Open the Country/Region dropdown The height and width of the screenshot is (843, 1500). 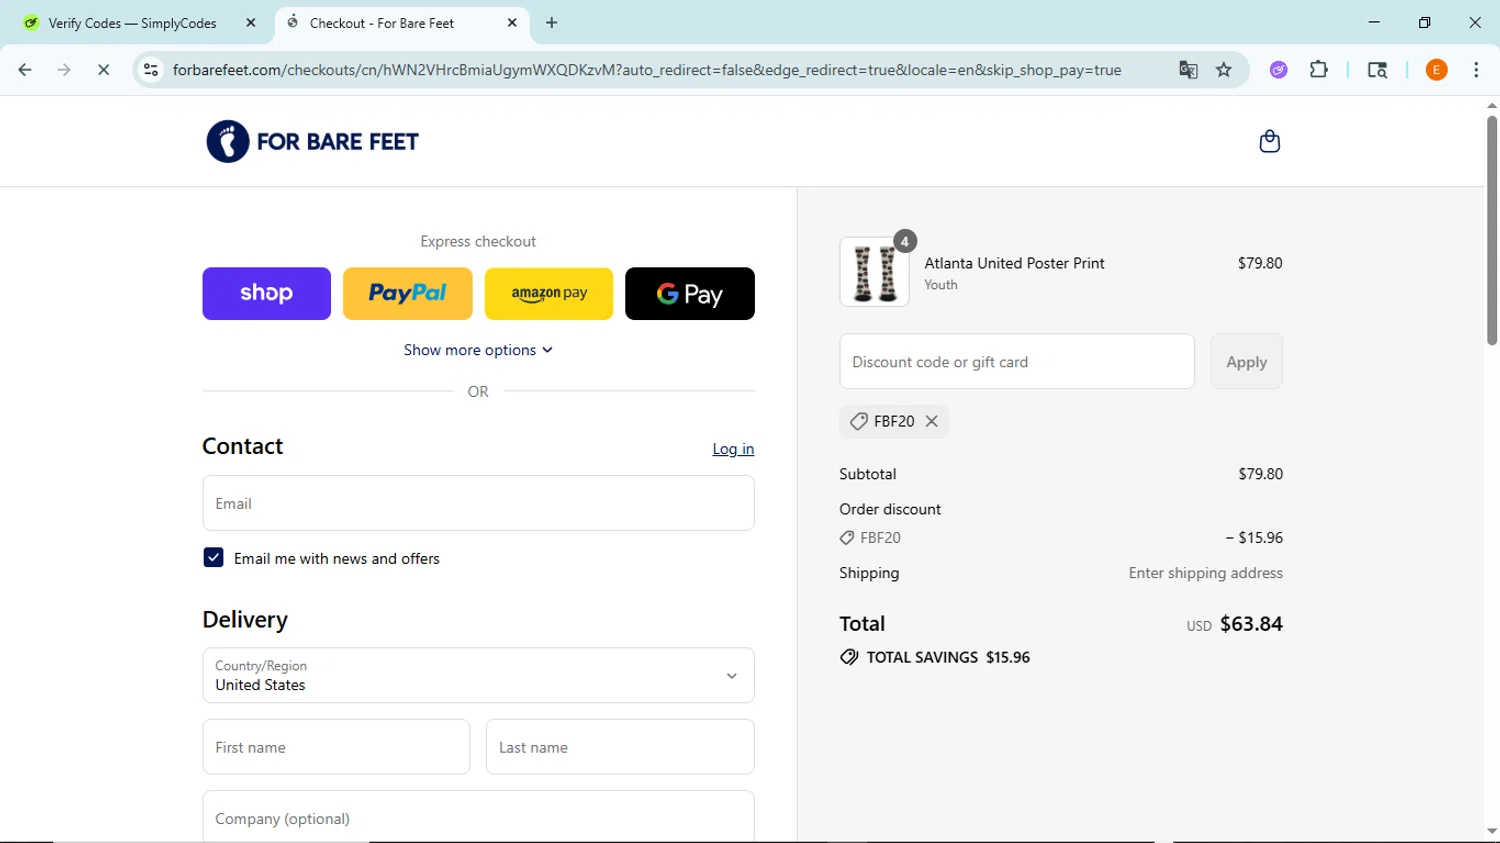point(478,675)
